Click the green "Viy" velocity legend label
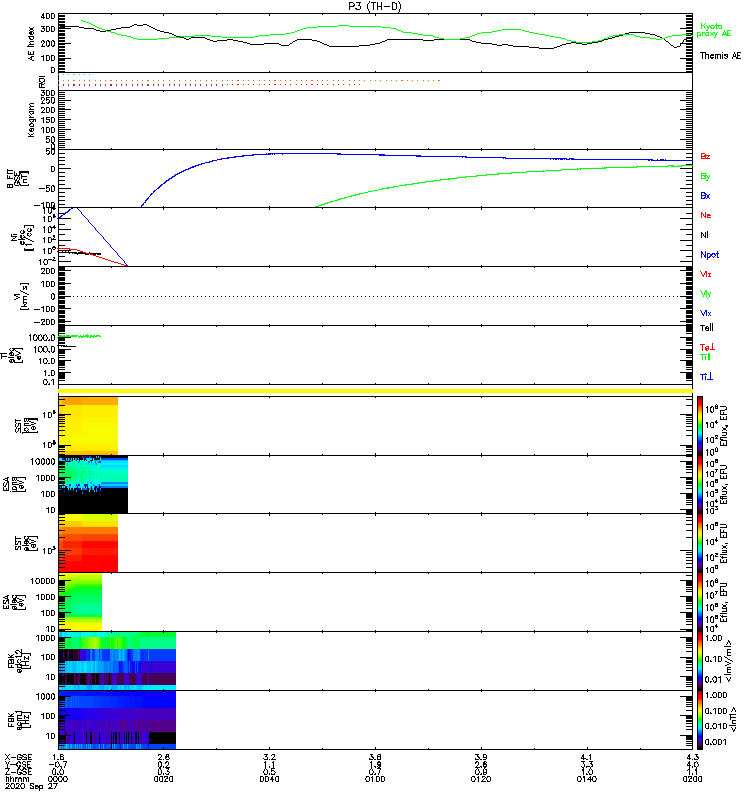The width and height of the screenshot is (750, 800). click(706, 294)
